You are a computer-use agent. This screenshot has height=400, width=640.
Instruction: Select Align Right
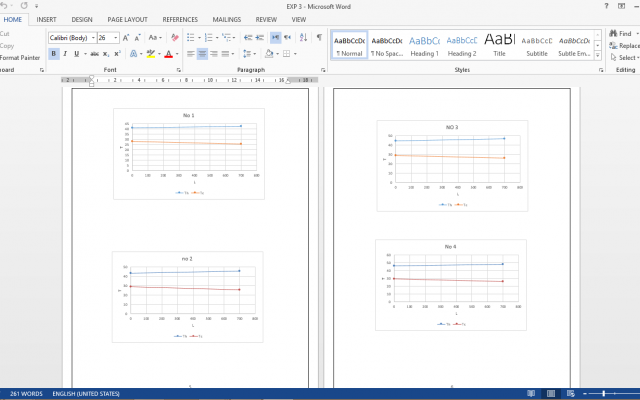[x=213, y=54]
